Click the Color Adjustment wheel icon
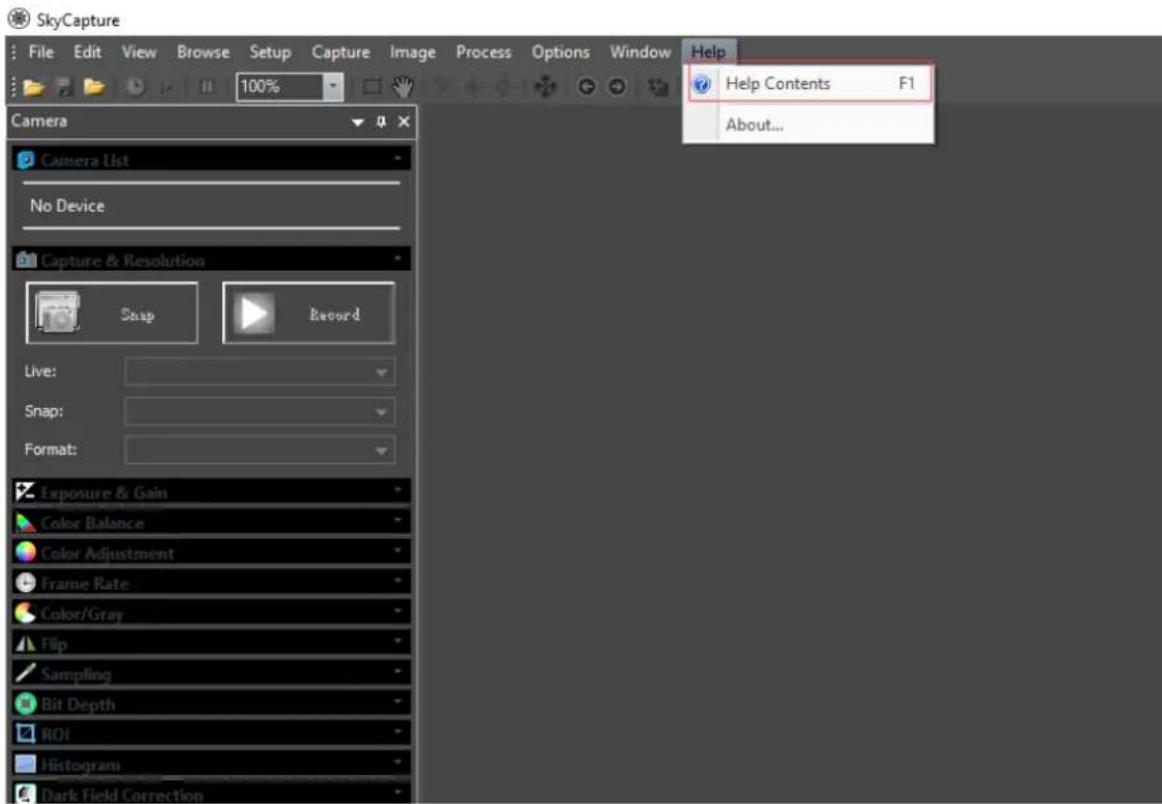The height and width of the screenshot is (804, 1162). click(x=25, y=552)
